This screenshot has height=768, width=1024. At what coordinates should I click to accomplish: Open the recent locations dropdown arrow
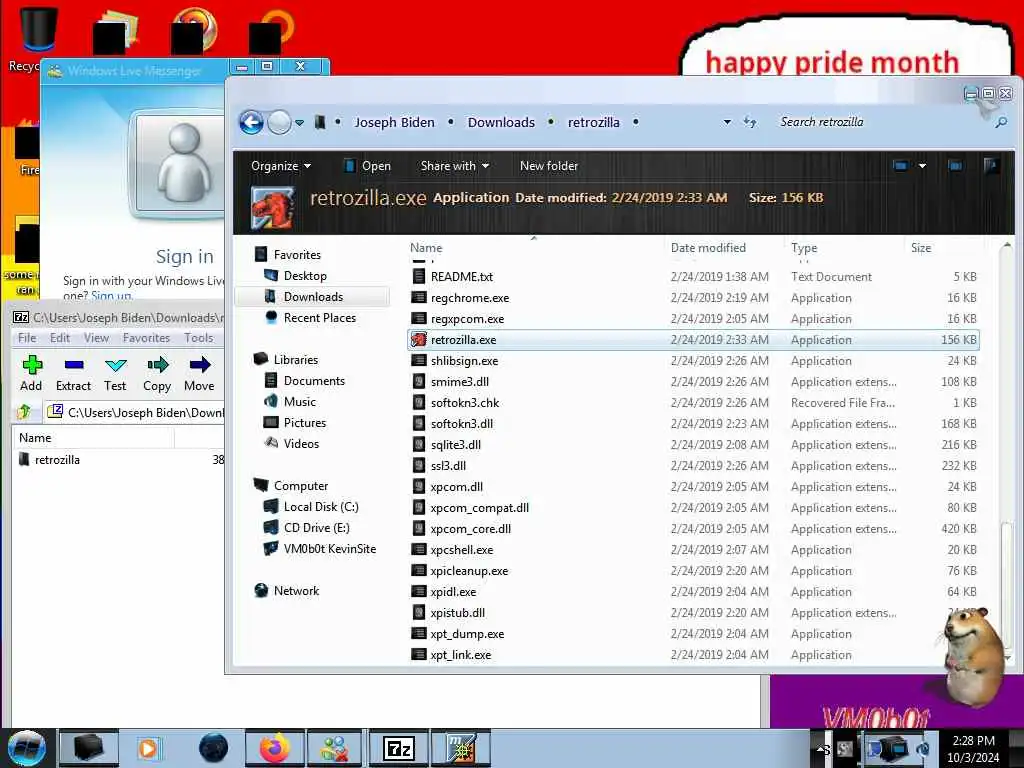[299, 123]
